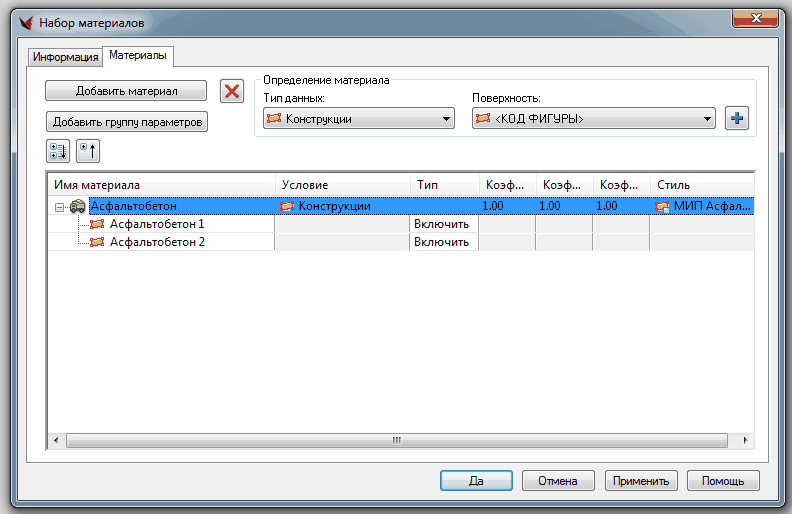The width and height of the screenshot is (792, 514).
Task: Click the expand all tree icon
Action: tap(57, 152)
